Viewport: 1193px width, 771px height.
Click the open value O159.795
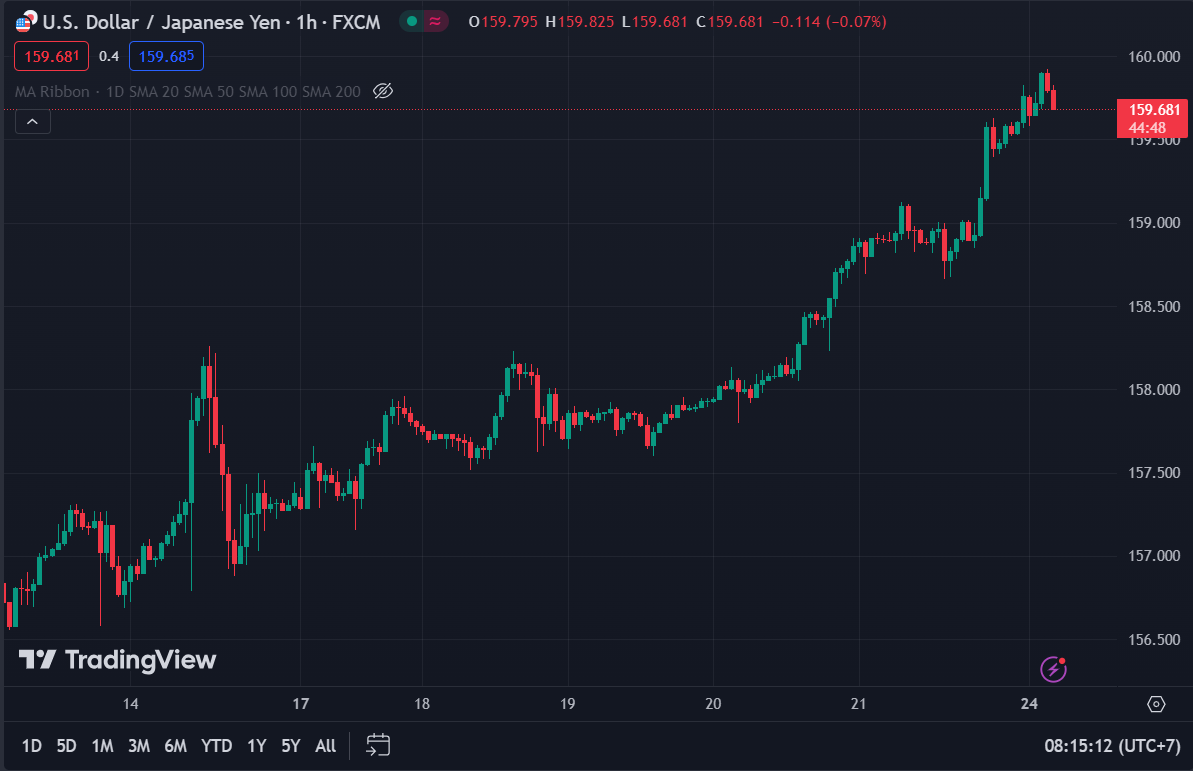click(504, 22)
